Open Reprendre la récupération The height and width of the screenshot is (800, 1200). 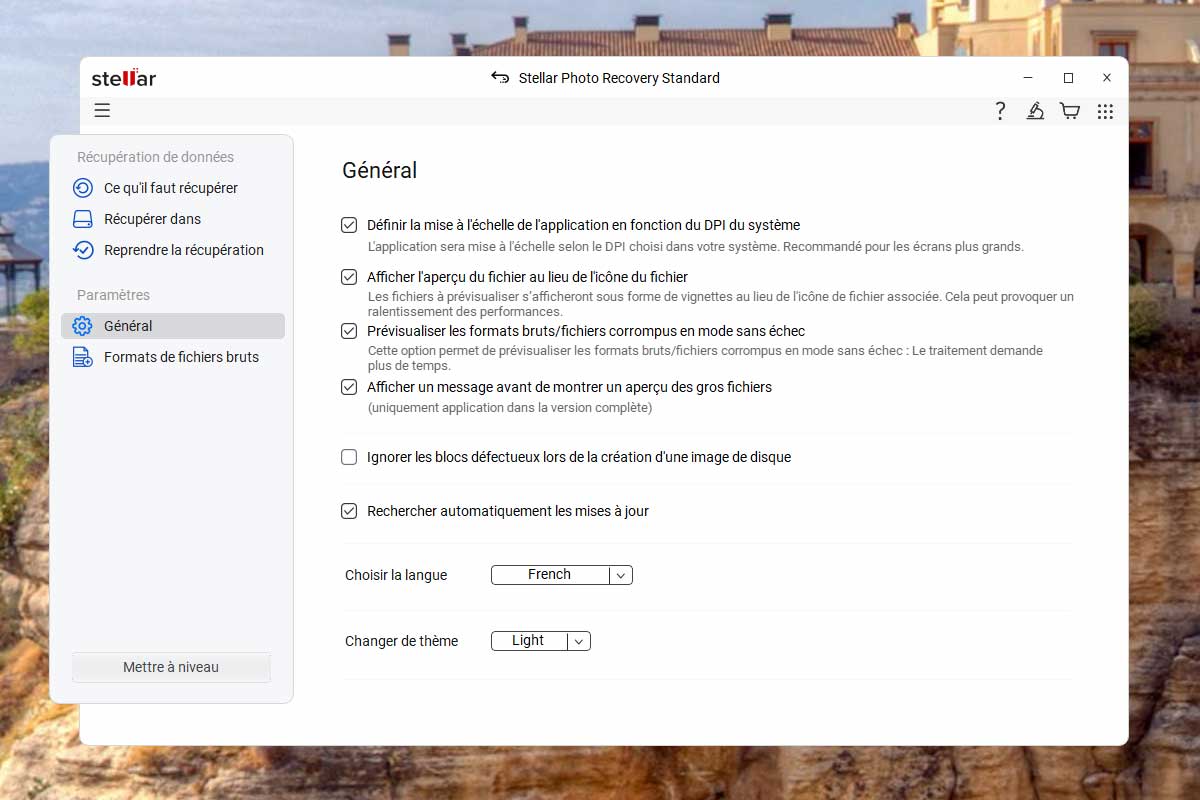tap(183, 250)
